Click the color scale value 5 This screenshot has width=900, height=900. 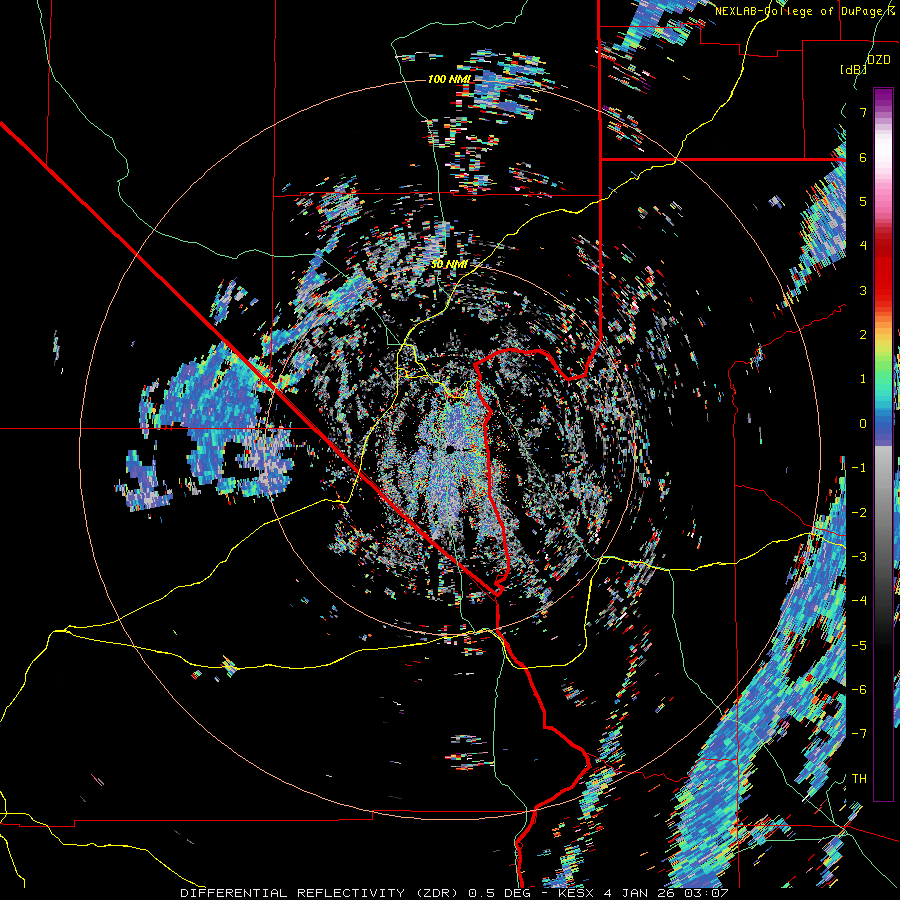(863, 201)
